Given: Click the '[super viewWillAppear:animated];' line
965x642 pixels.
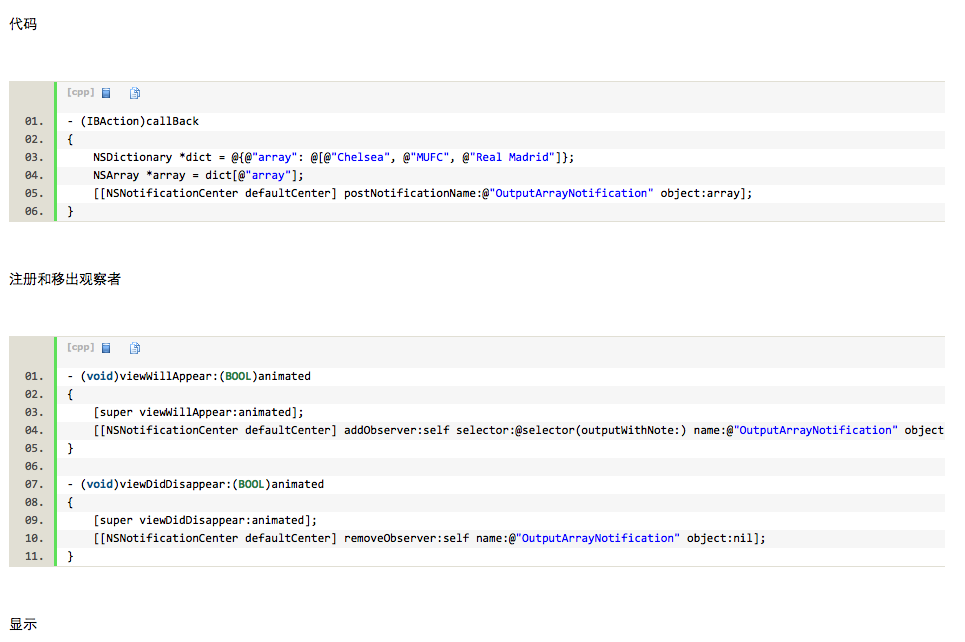Looking at the screenshot, I should coord(198,412).
